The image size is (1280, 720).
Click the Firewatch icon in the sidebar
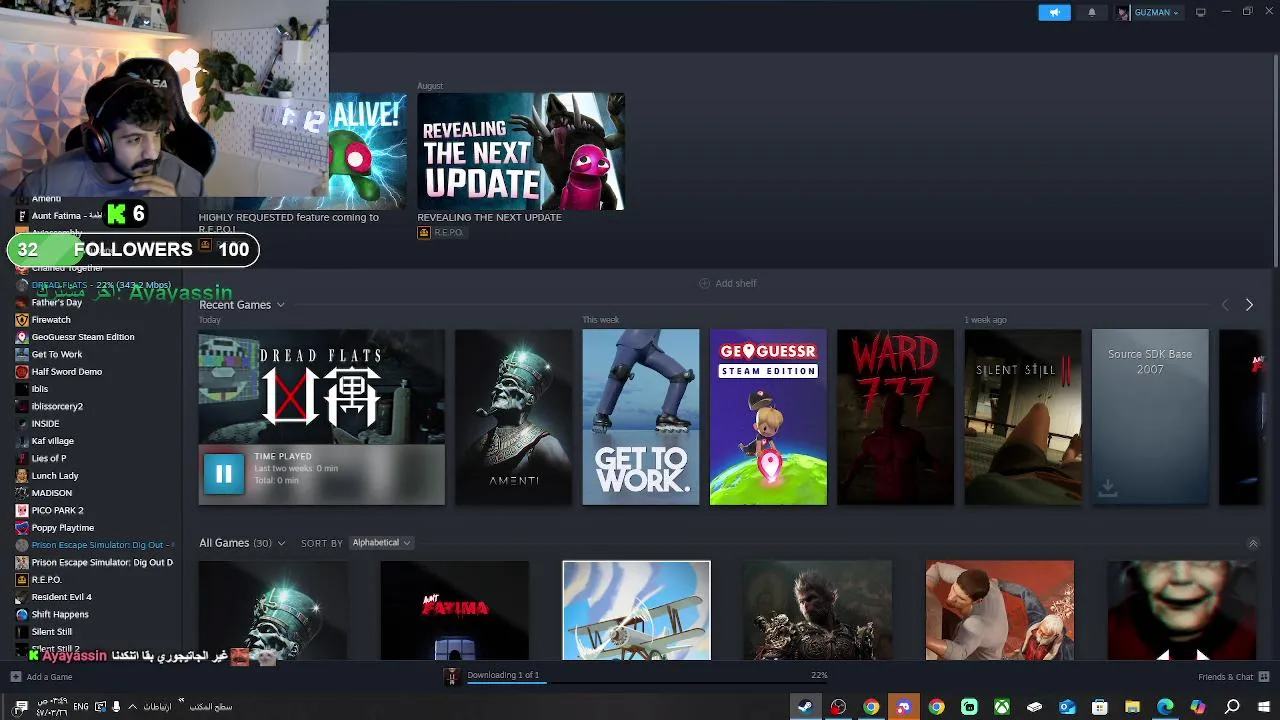[22, 320]
